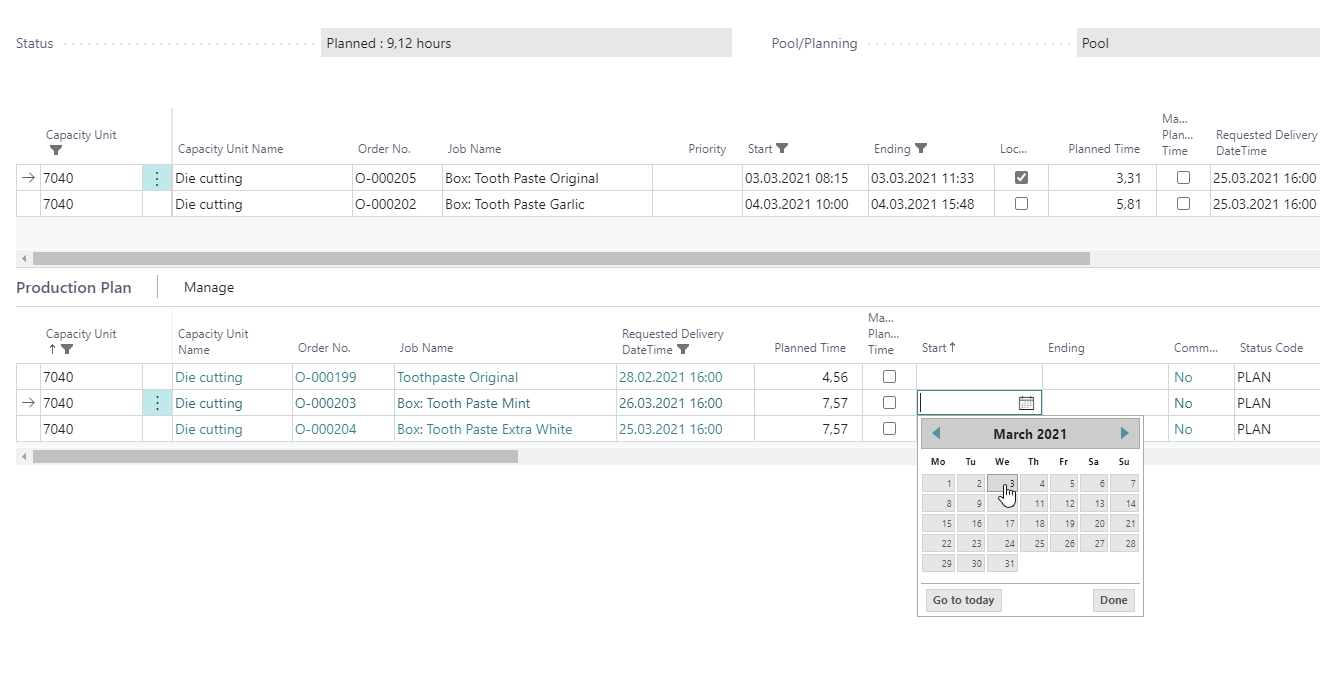
Task: Toggle Manual Planned Time for Box: Tooth Paste Mint
Action: click(889, 402)
